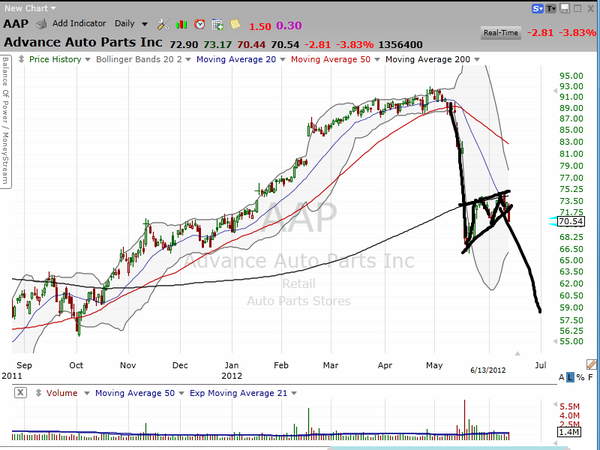This screenshot has width=600, height=450.
Task: Click the 95.00 price scale label
Action: click(571, 76)
